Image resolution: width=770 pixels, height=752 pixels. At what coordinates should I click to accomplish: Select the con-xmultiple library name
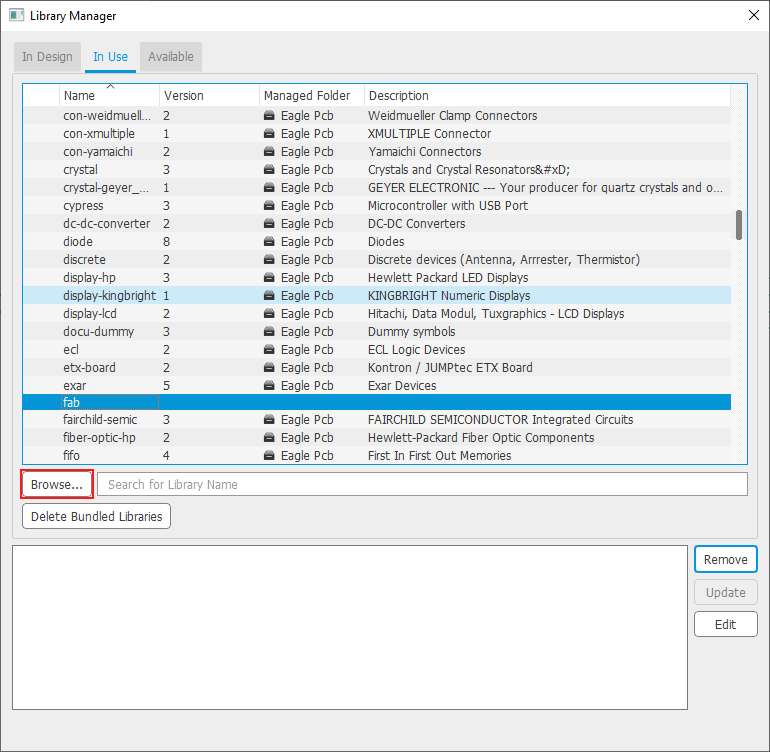(99, 134)
